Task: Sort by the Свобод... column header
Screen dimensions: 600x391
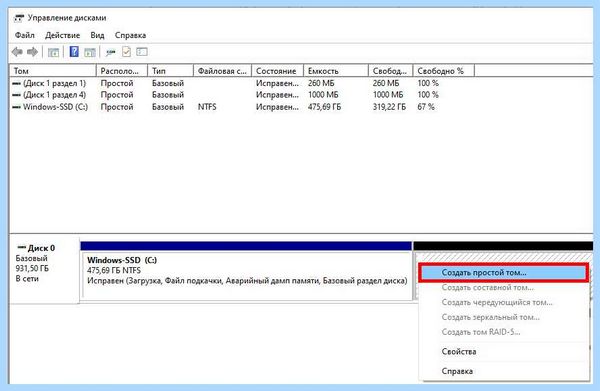Action: [391, 71]
